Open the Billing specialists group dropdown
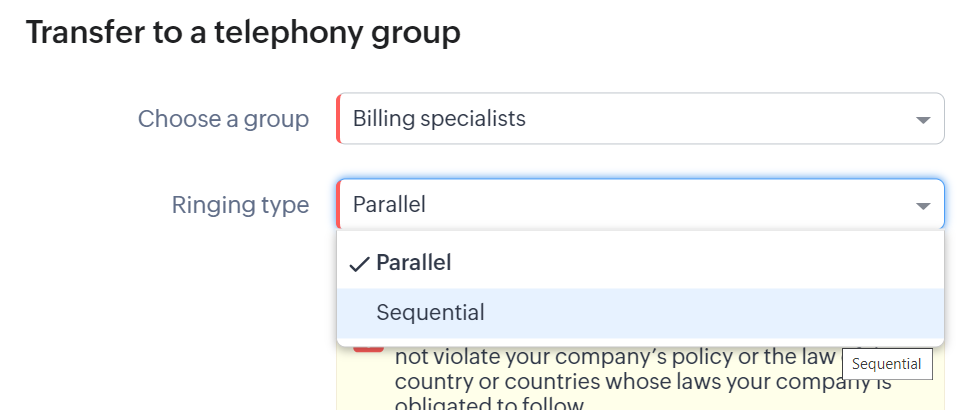This screenshot has width=963, height=410. pos(640,119)
